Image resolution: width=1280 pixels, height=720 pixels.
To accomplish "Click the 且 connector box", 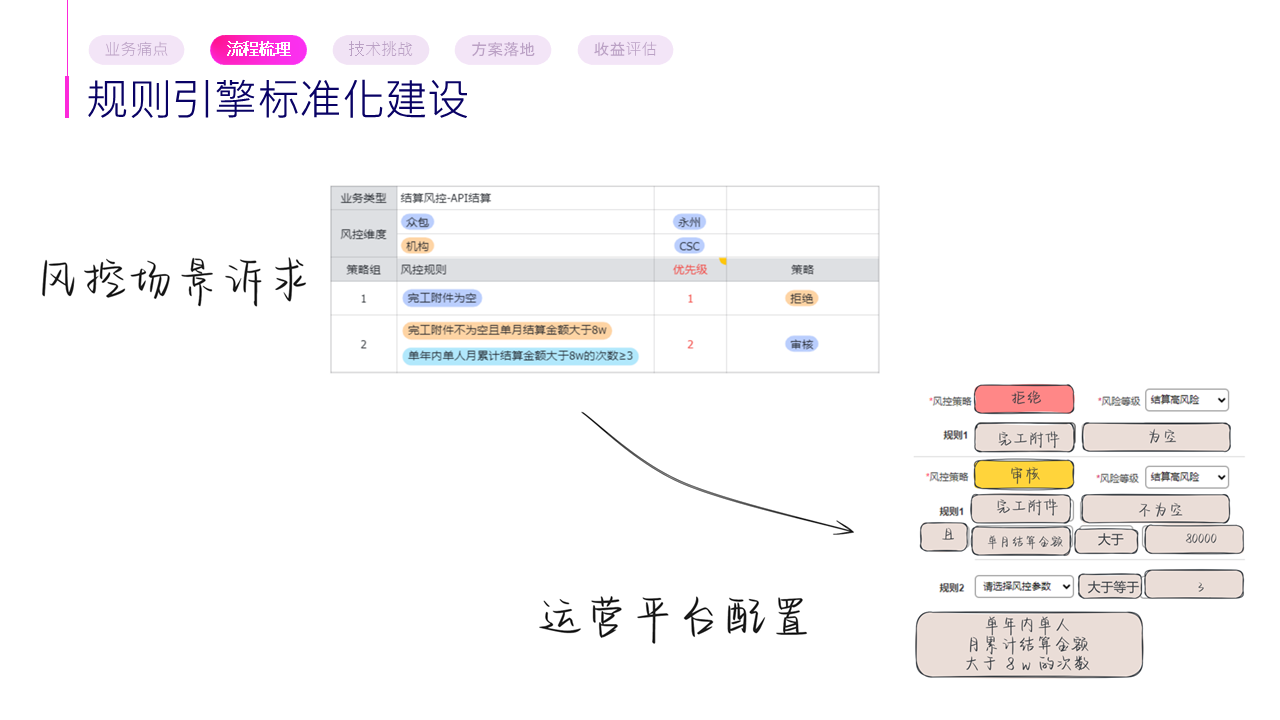I will 944,538.
